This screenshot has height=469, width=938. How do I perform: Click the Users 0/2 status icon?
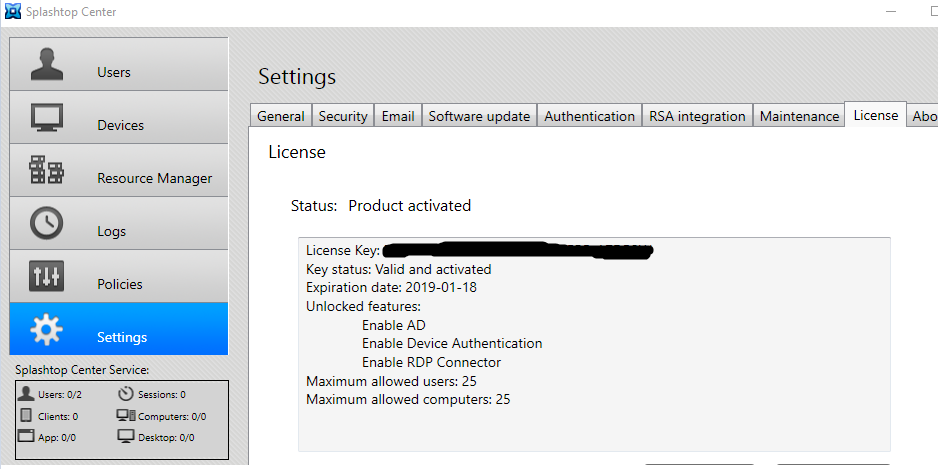pyautogui.click(x=27, y=394)
